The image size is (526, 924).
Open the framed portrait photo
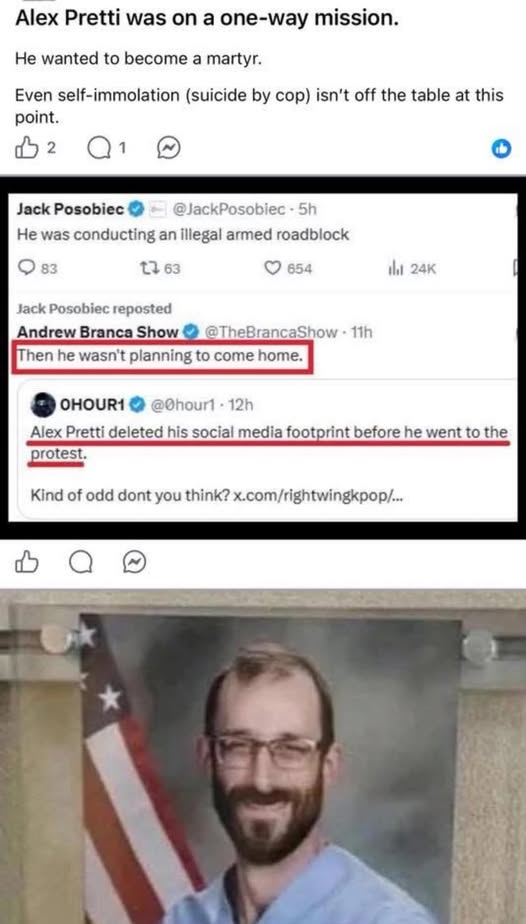point(263,766)
